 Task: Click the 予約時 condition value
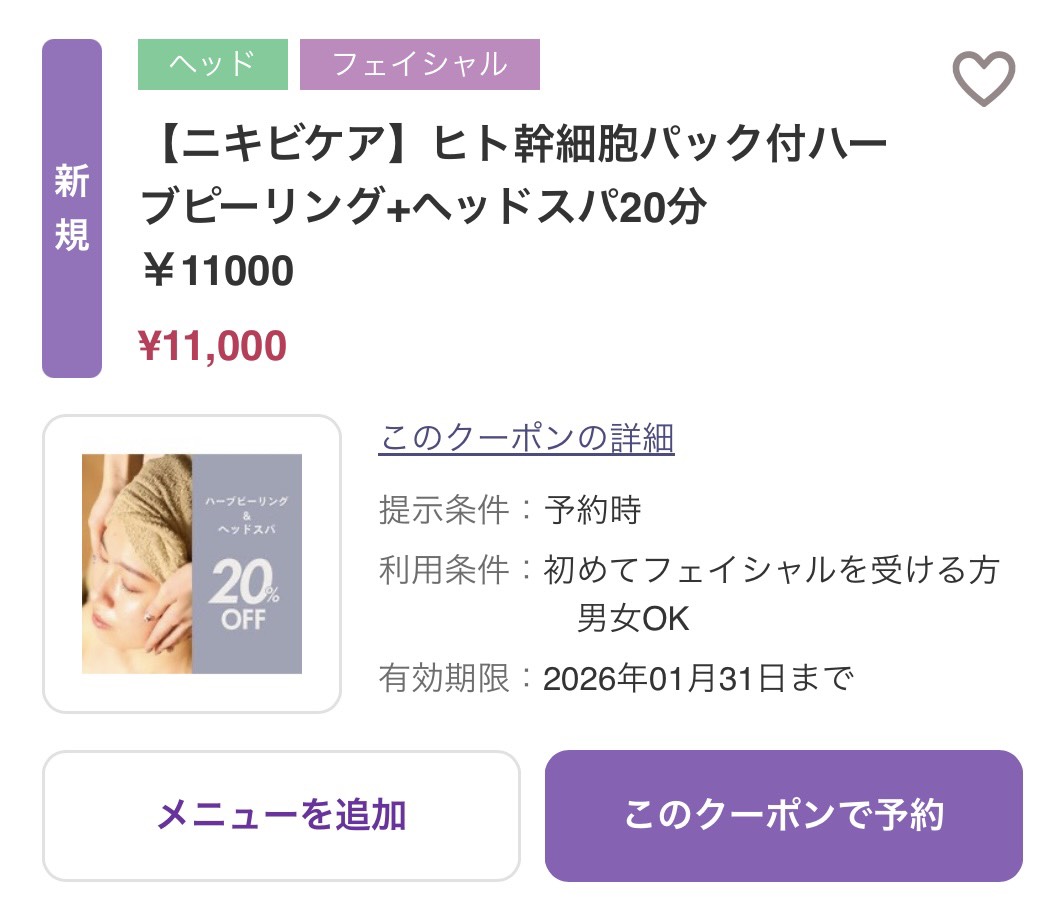592,510
